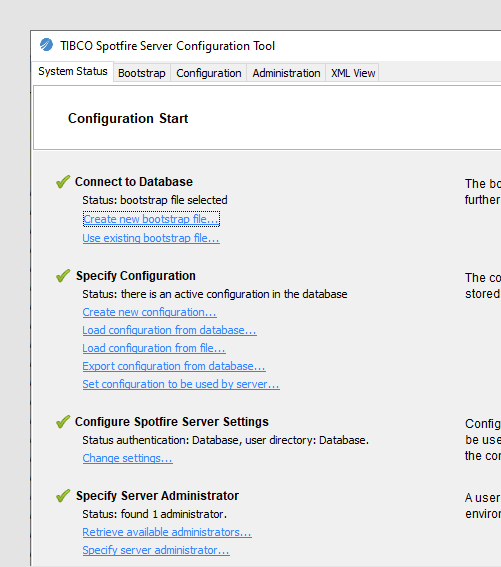
Task: Open Change settings link
Action: pyautogui.click(x=127, y=458)
